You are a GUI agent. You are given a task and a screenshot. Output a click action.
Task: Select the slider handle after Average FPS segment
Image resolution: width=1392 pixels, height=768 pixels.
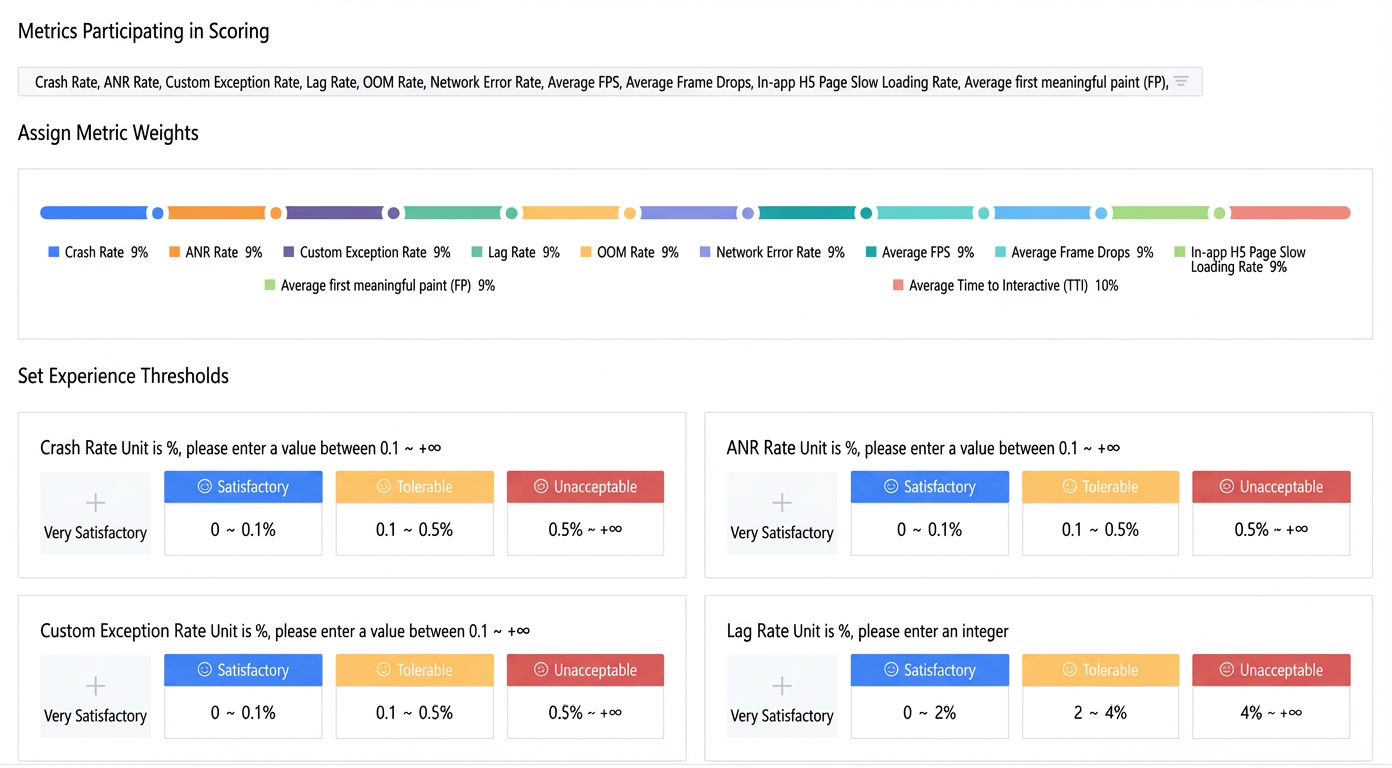click(x=866, y=213)
